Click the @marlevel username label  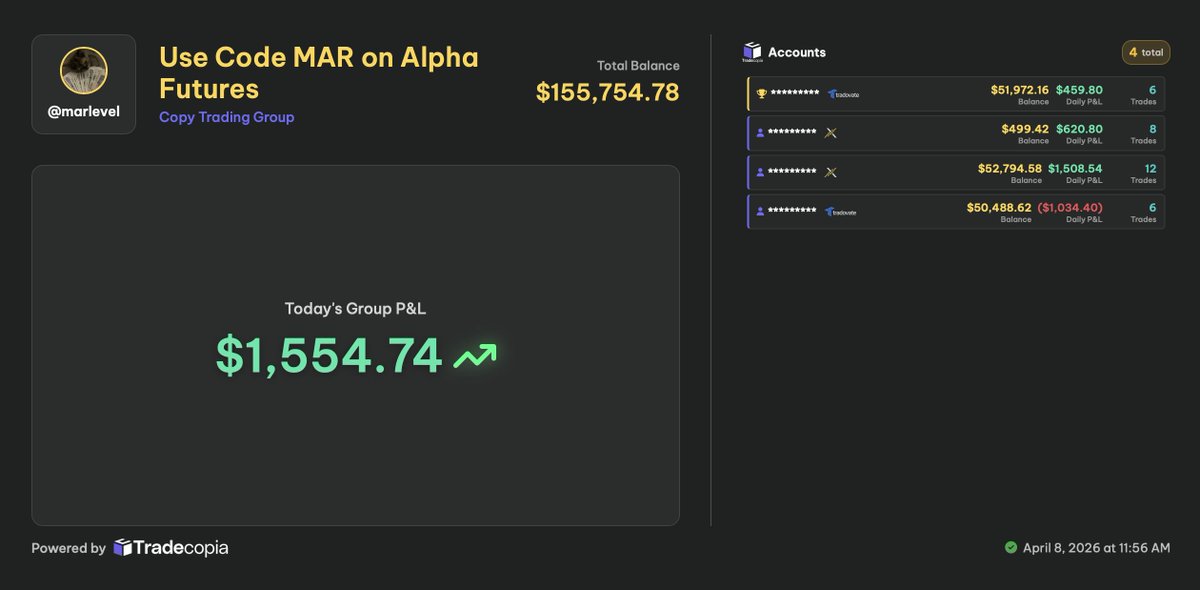coord(84,112)
